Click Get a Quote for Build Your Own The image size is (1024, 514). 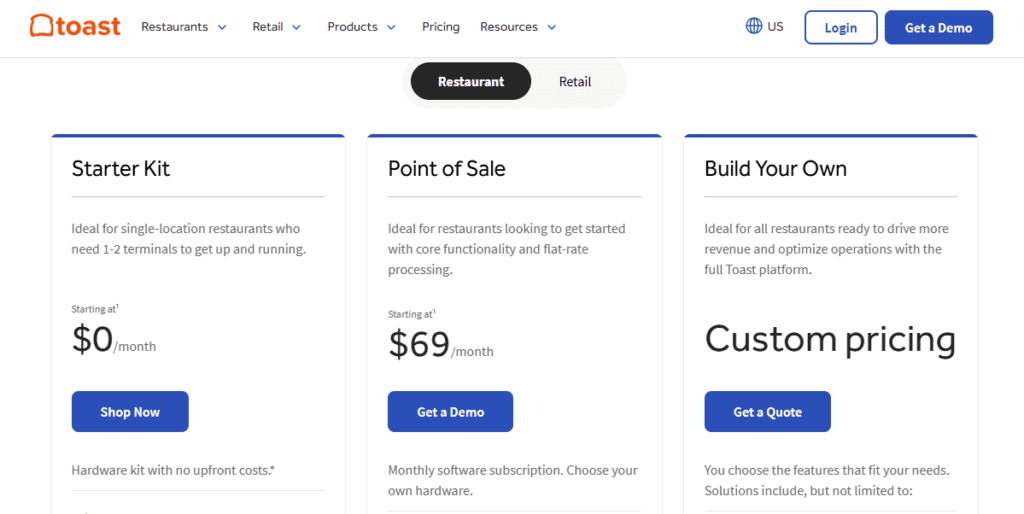pos(767,412)
